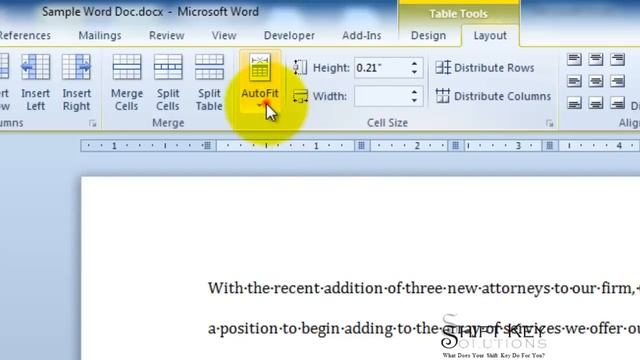Select the Table Tools Layout tab
The height and width of the screenshot is (360, 640).
click(490, 36)
